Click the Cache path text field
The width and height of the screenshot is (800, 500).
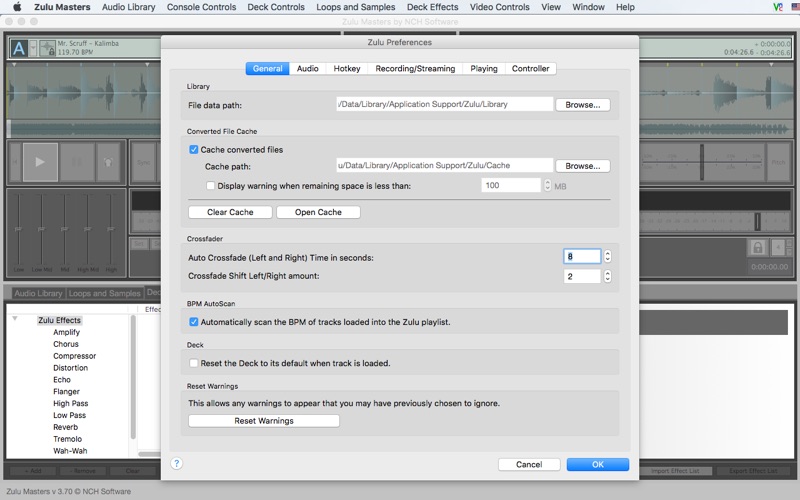pos(444,165)
